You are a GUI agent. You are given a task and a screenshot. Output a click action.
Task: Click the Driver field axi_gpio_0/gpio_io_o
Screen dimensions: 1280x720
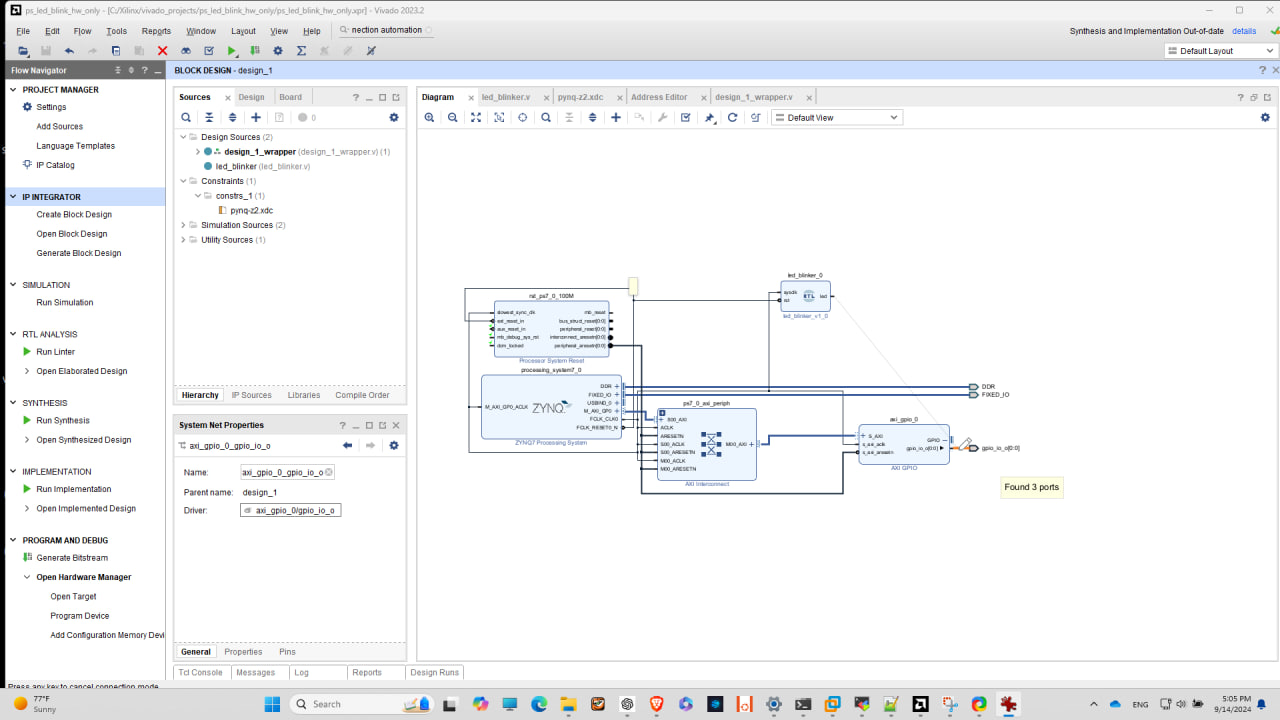pos(290,510)
